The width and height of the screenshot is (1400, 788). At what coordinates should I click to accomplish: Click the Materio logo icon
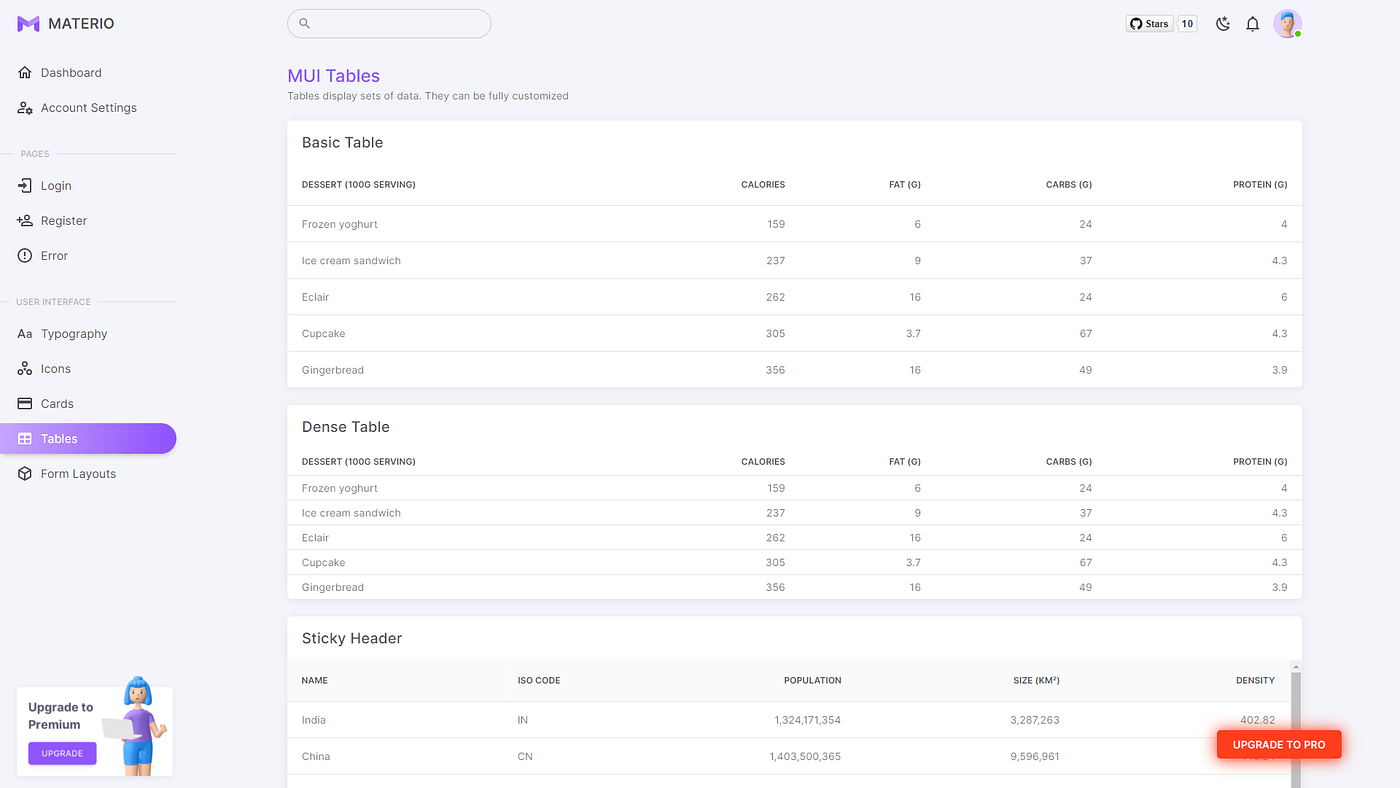click(x=28, y=24)
